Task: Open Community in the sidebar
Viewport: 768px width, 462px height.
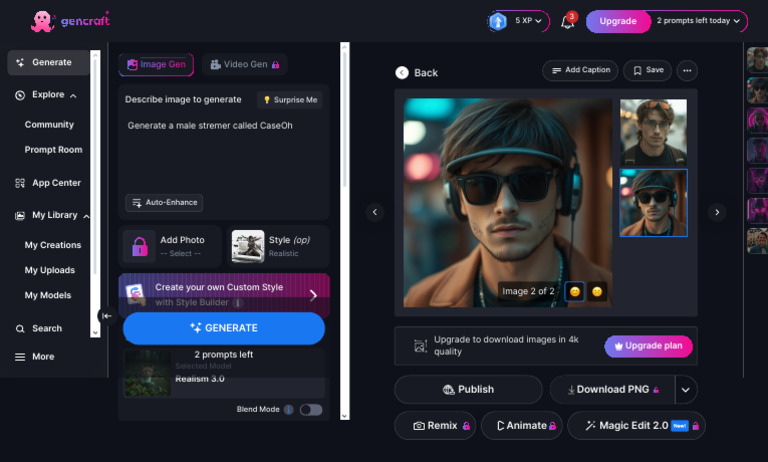Action: (x=49, y=125)
